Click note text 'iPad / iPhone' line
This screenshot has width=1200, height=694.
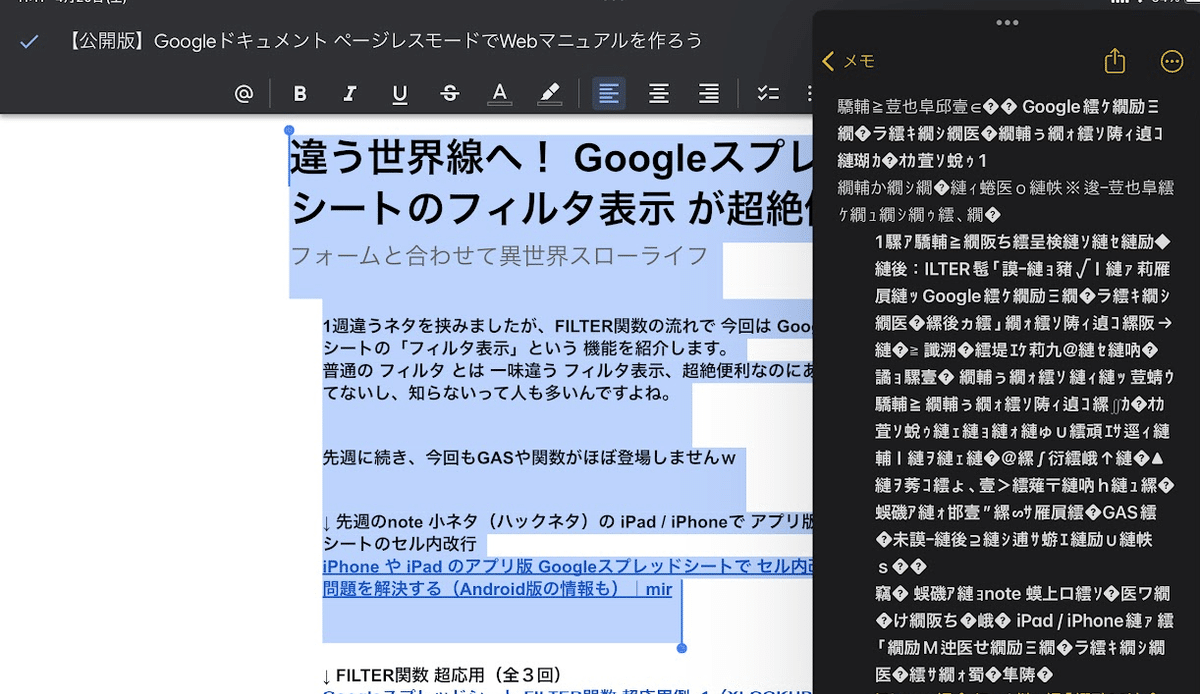[1024, 620]
